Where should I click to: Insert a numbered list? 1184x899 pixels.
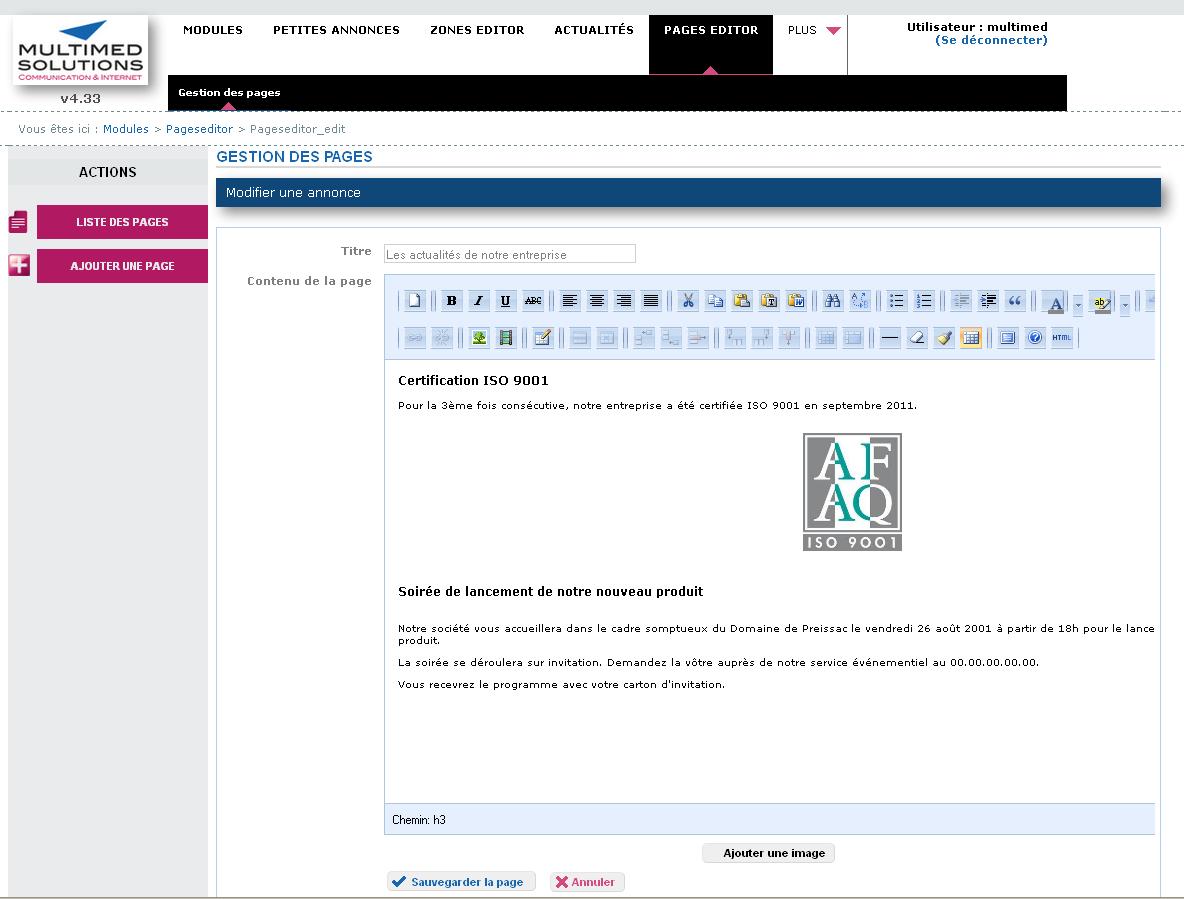pos(924,300)
